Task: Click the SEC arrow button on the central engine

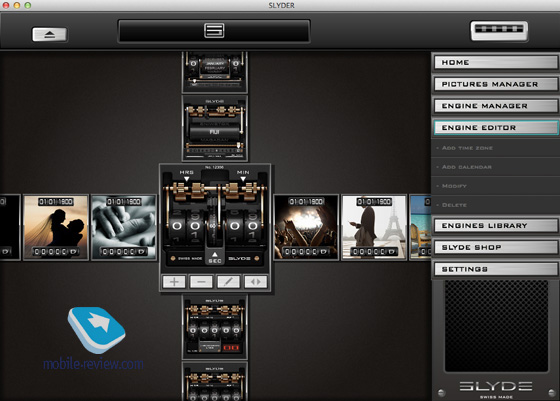Action: coord(215,257)
